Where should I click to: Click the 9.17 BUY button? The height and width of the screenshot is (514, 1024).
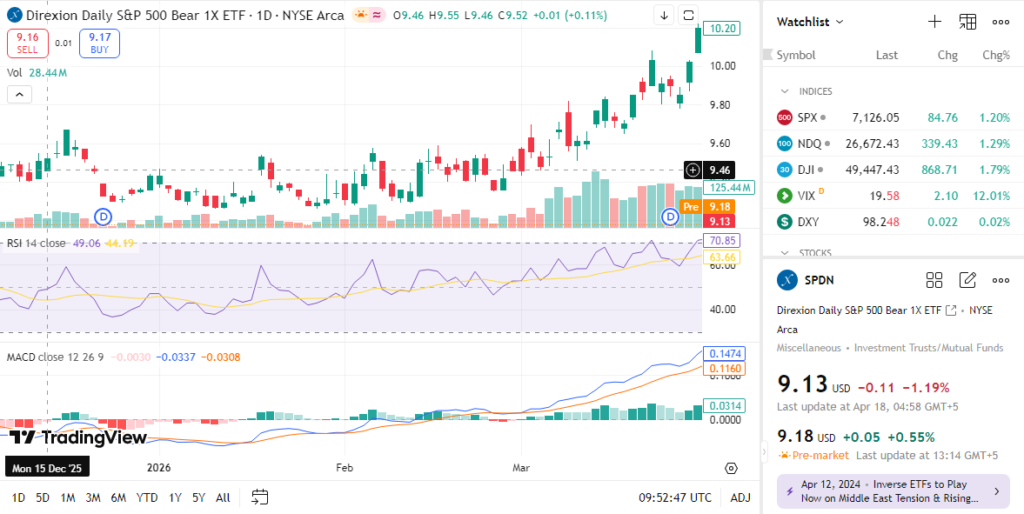point(100,43)
